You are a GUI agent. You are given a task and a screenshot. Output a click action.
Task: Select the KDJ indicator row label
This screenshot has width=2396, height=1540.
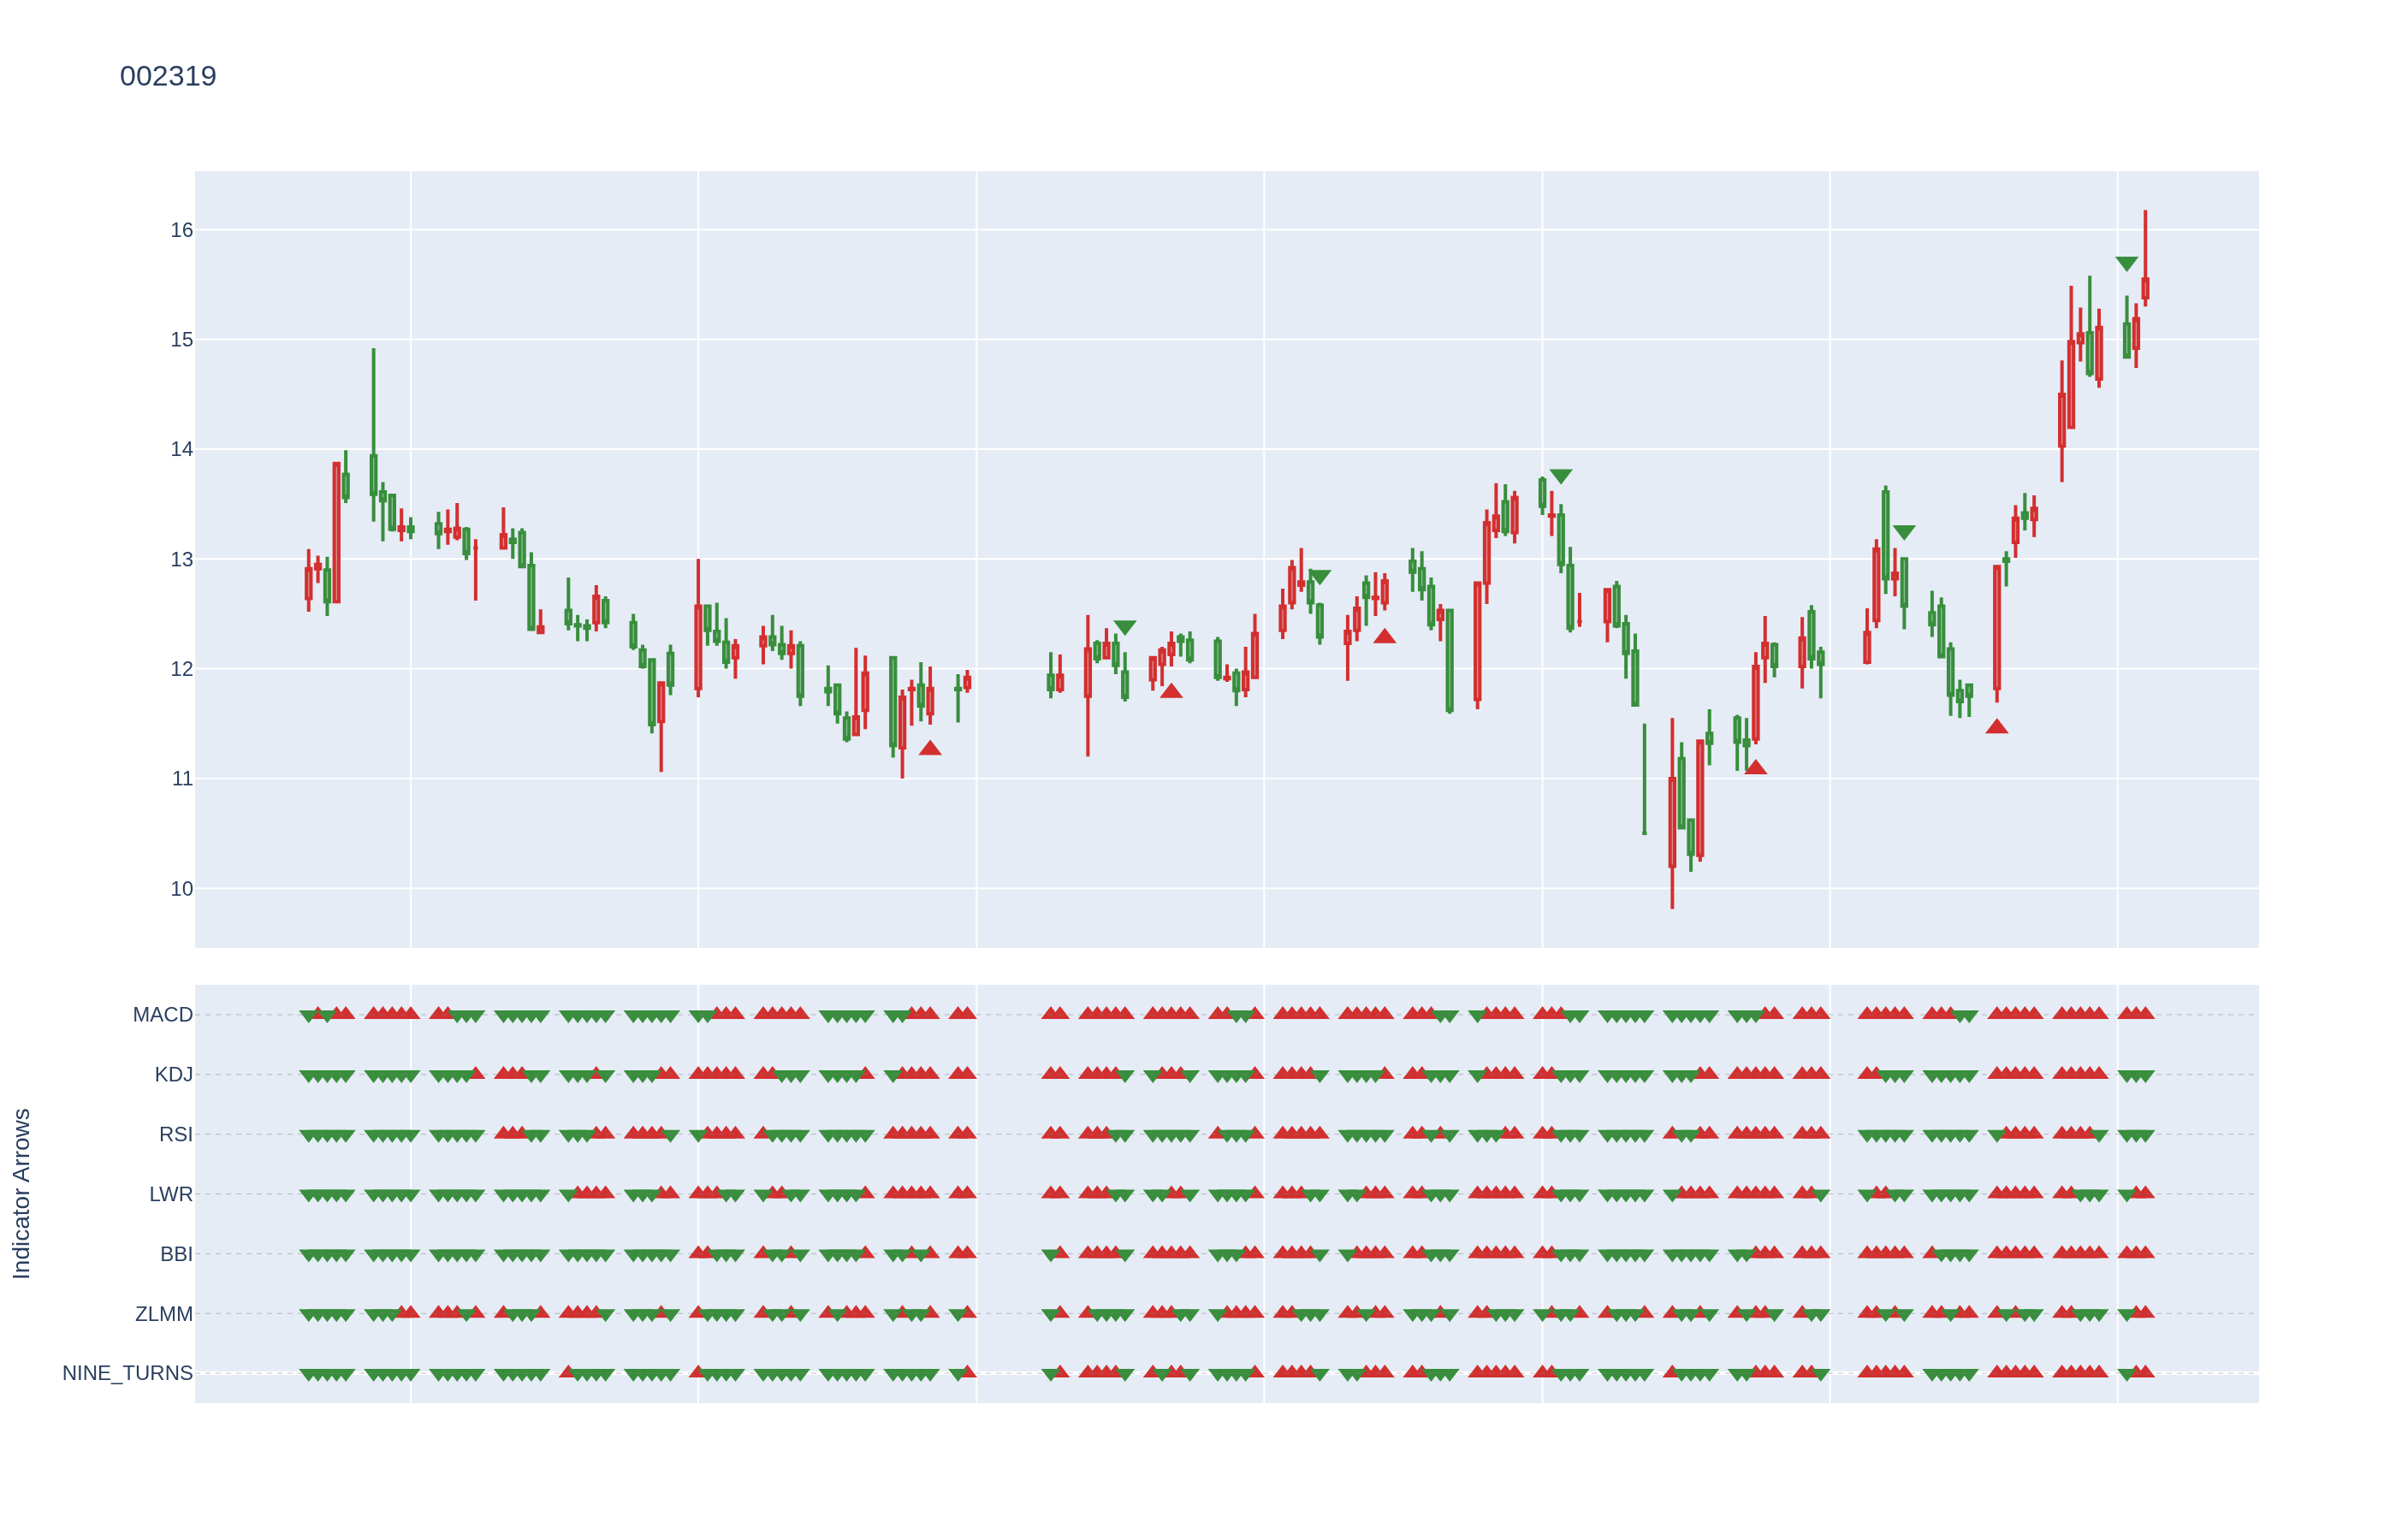(x=173, y=1075)
